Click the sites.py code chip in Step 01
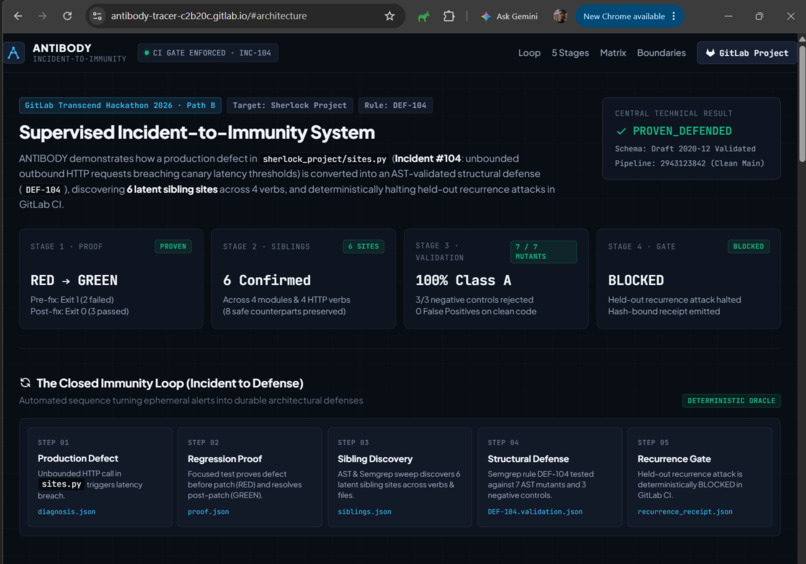This screenshot has width=806, height=564. point(61,484)
